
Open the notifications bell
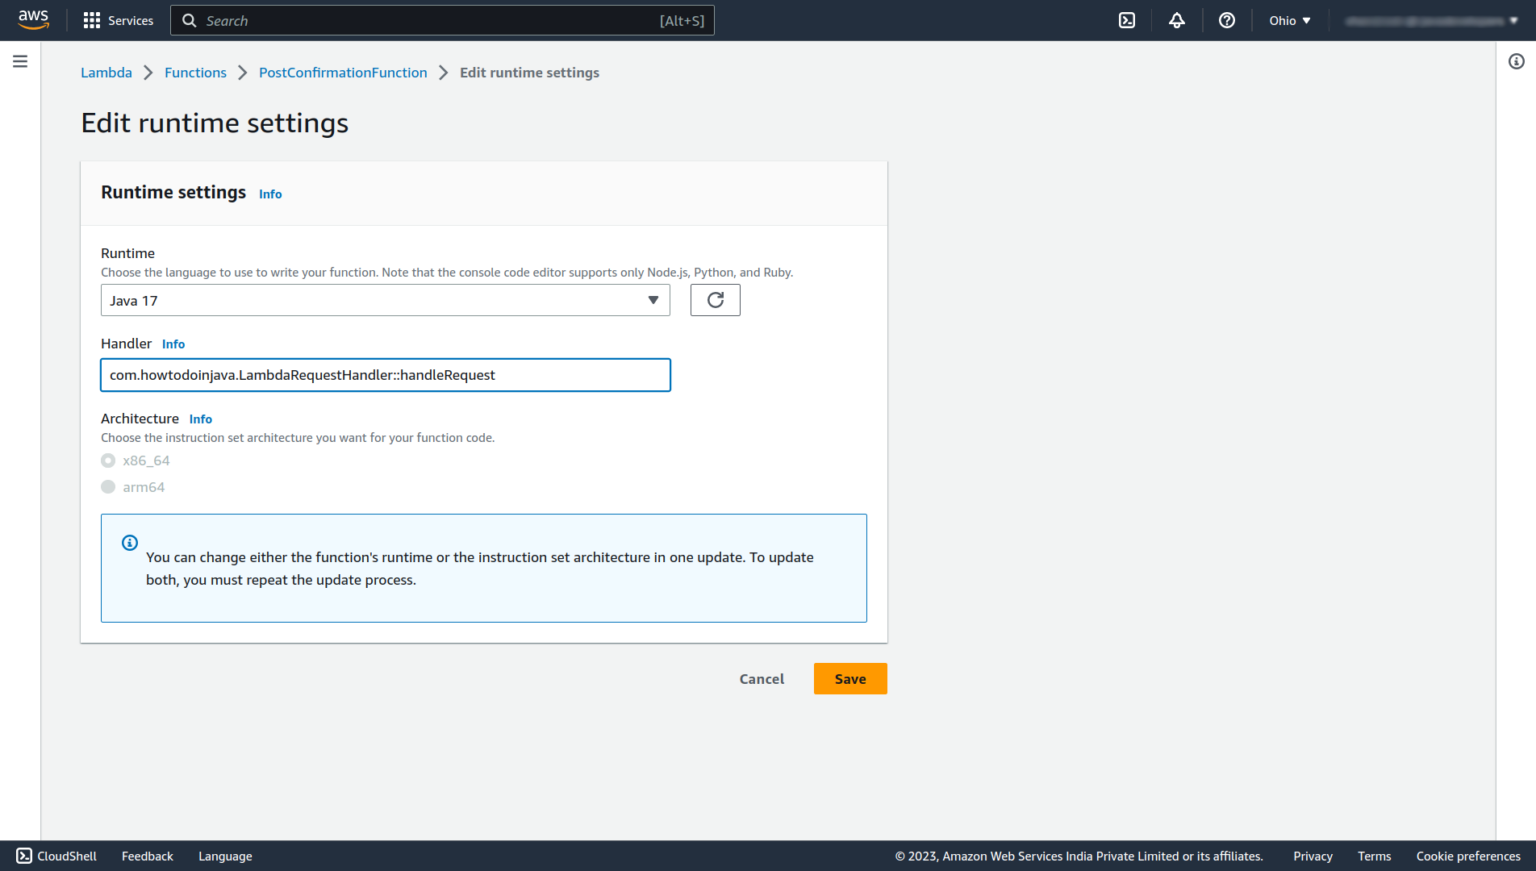1177,20
